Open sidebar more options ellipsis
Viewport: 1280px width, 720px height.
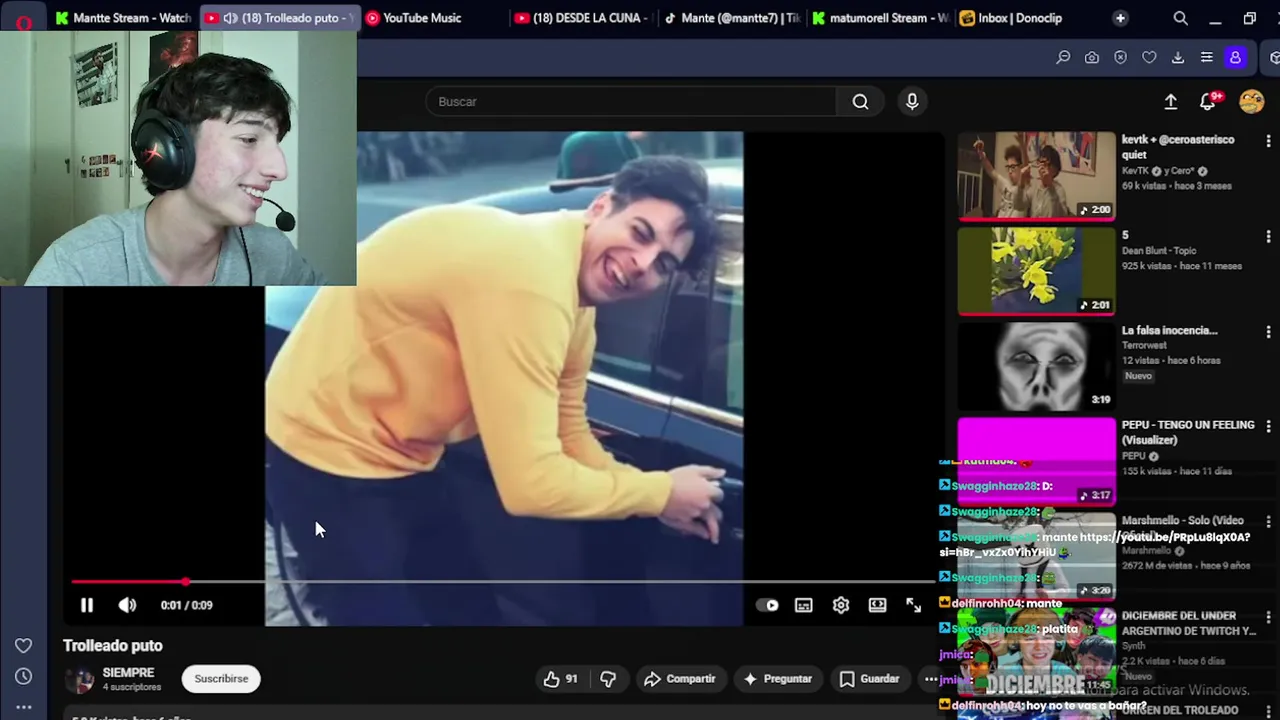tap(23, 707)
